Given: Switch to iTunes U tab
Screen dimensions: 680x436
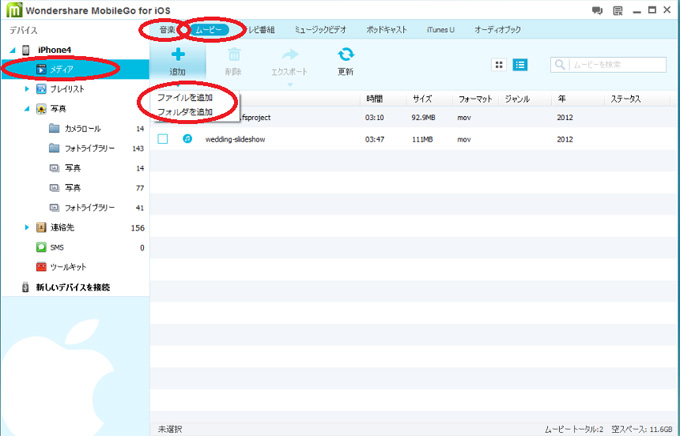Looking at the screenshot, I should [x=441, y=30].
